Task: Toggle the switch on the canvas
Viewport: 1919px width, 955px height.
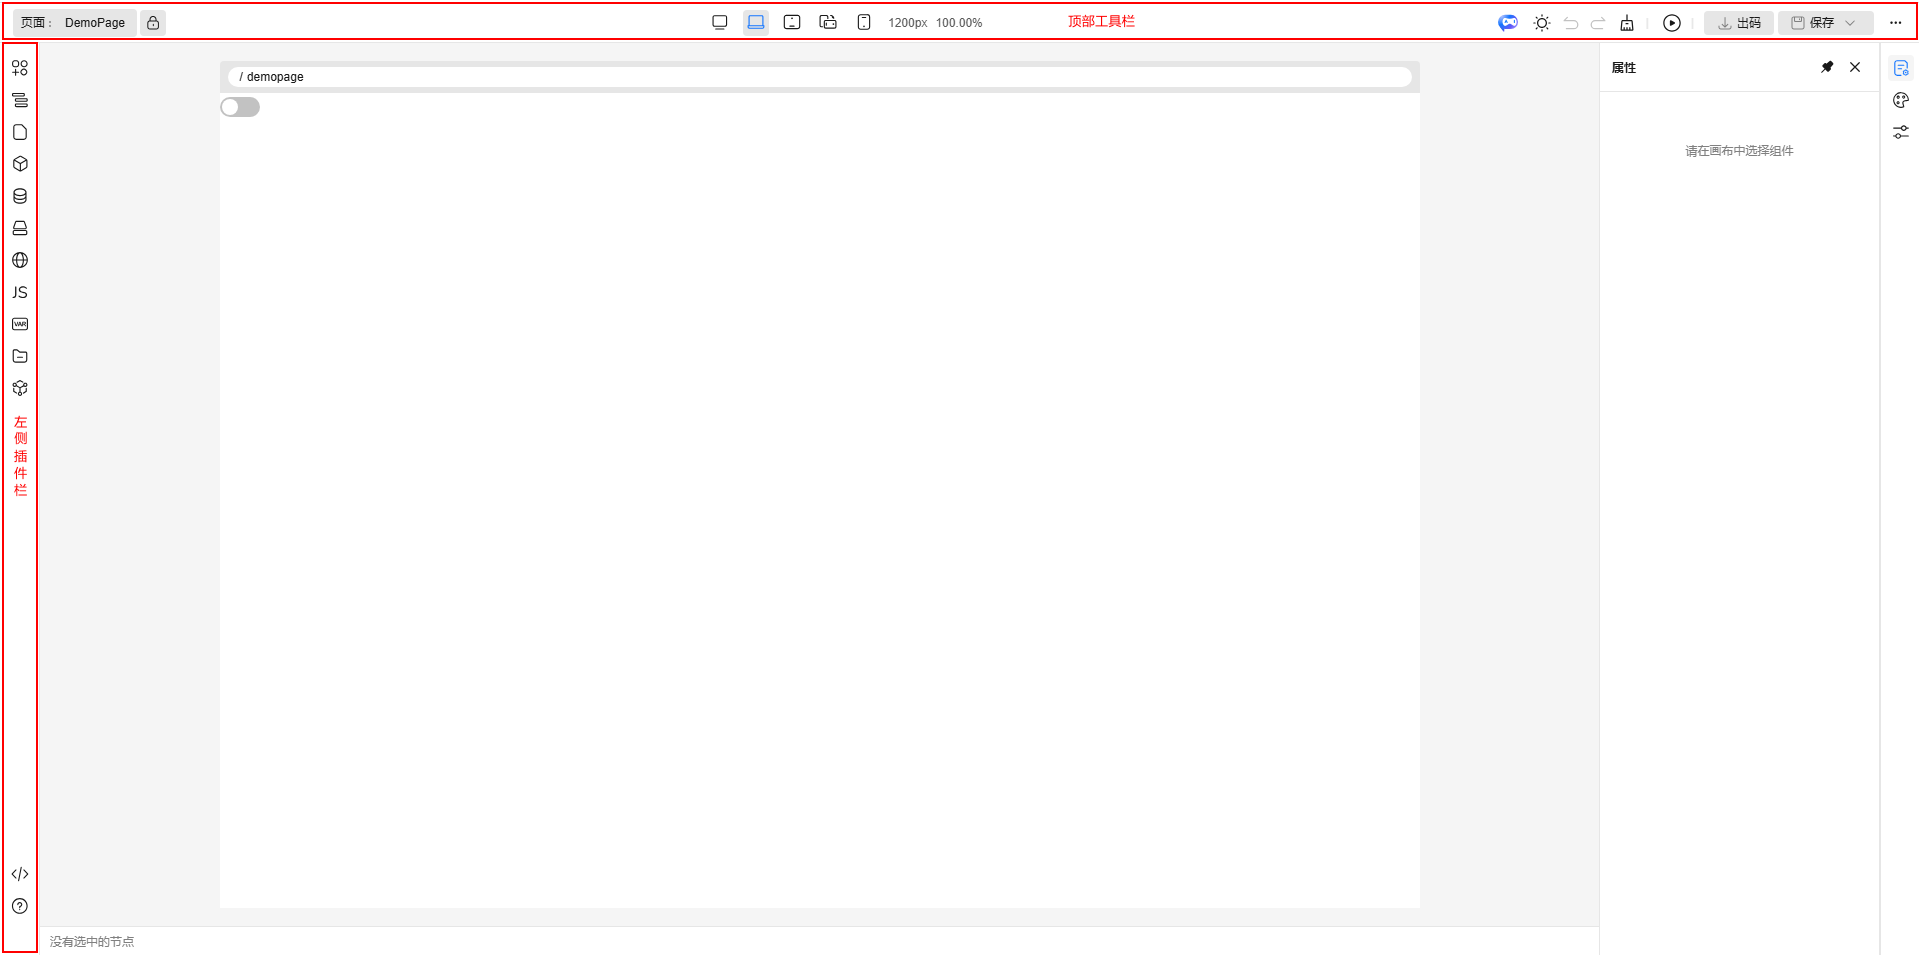Action: (240, 107)
